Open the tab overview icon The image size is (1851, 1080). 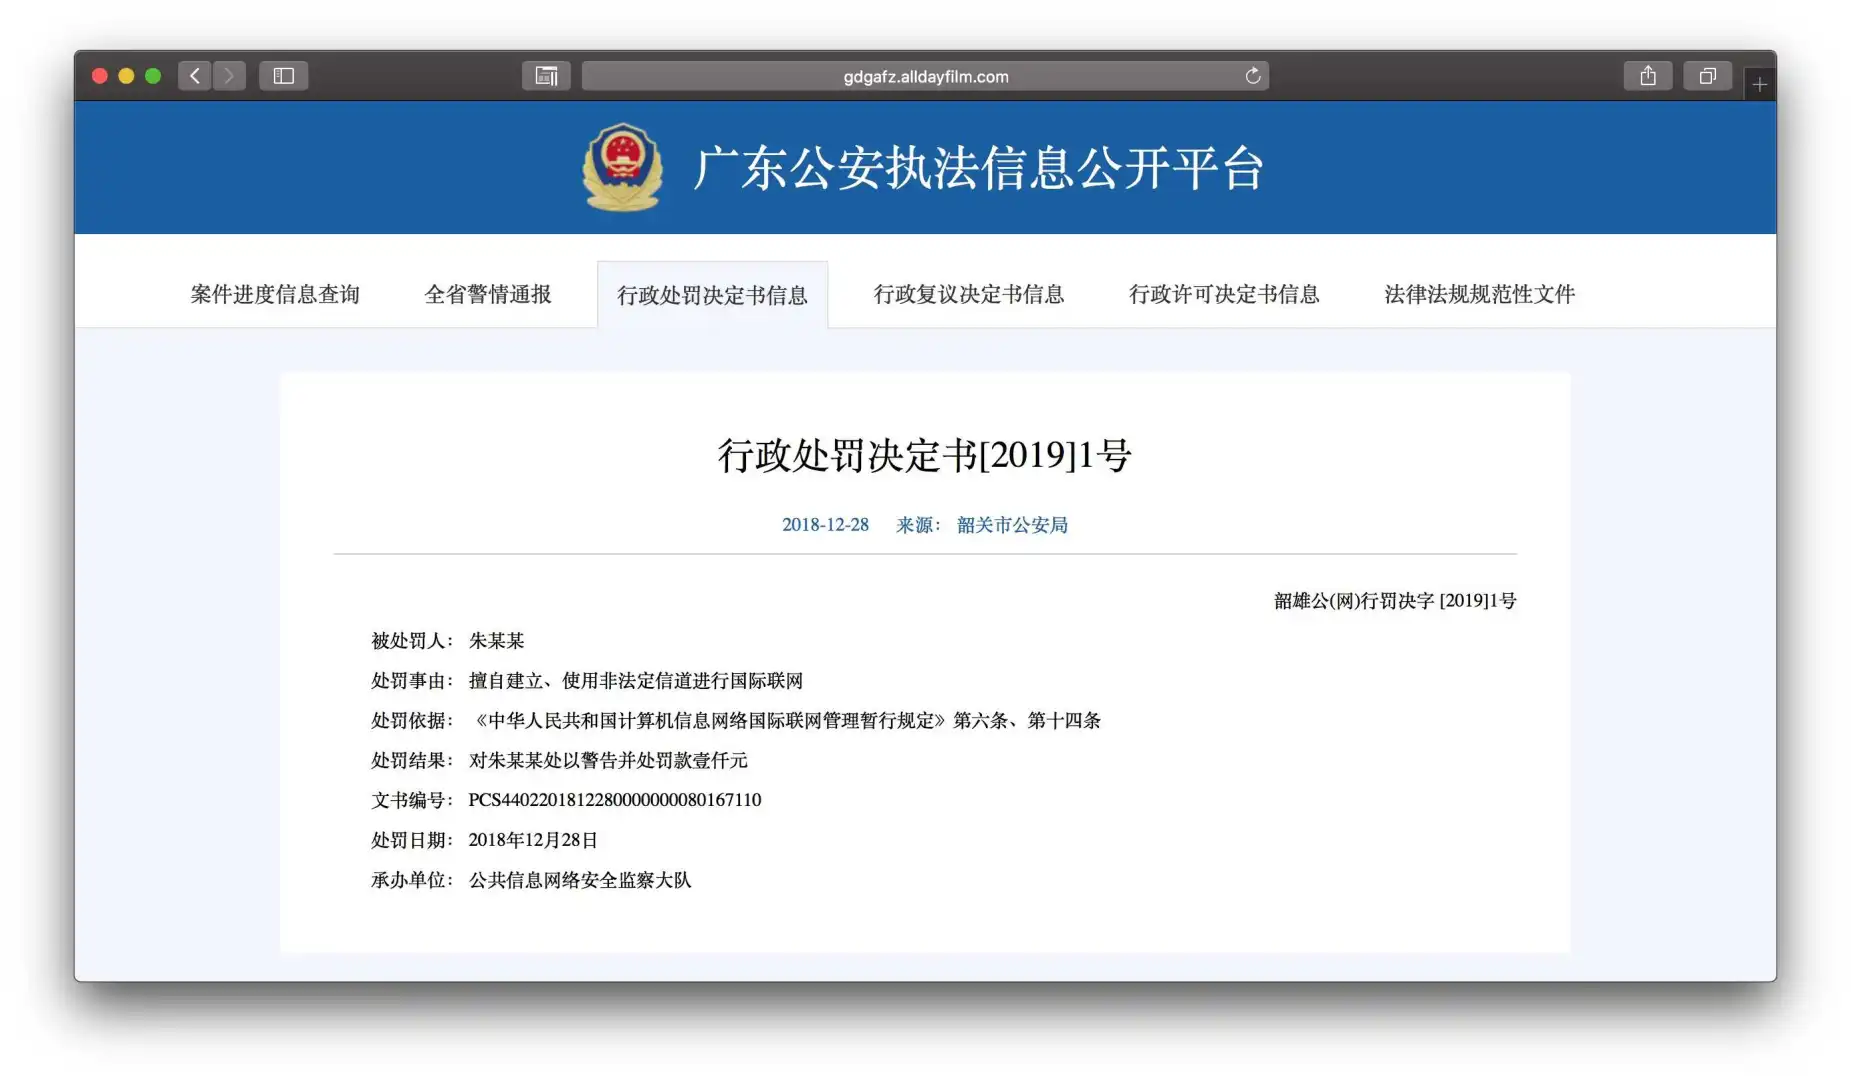[x=1707, y=75]
